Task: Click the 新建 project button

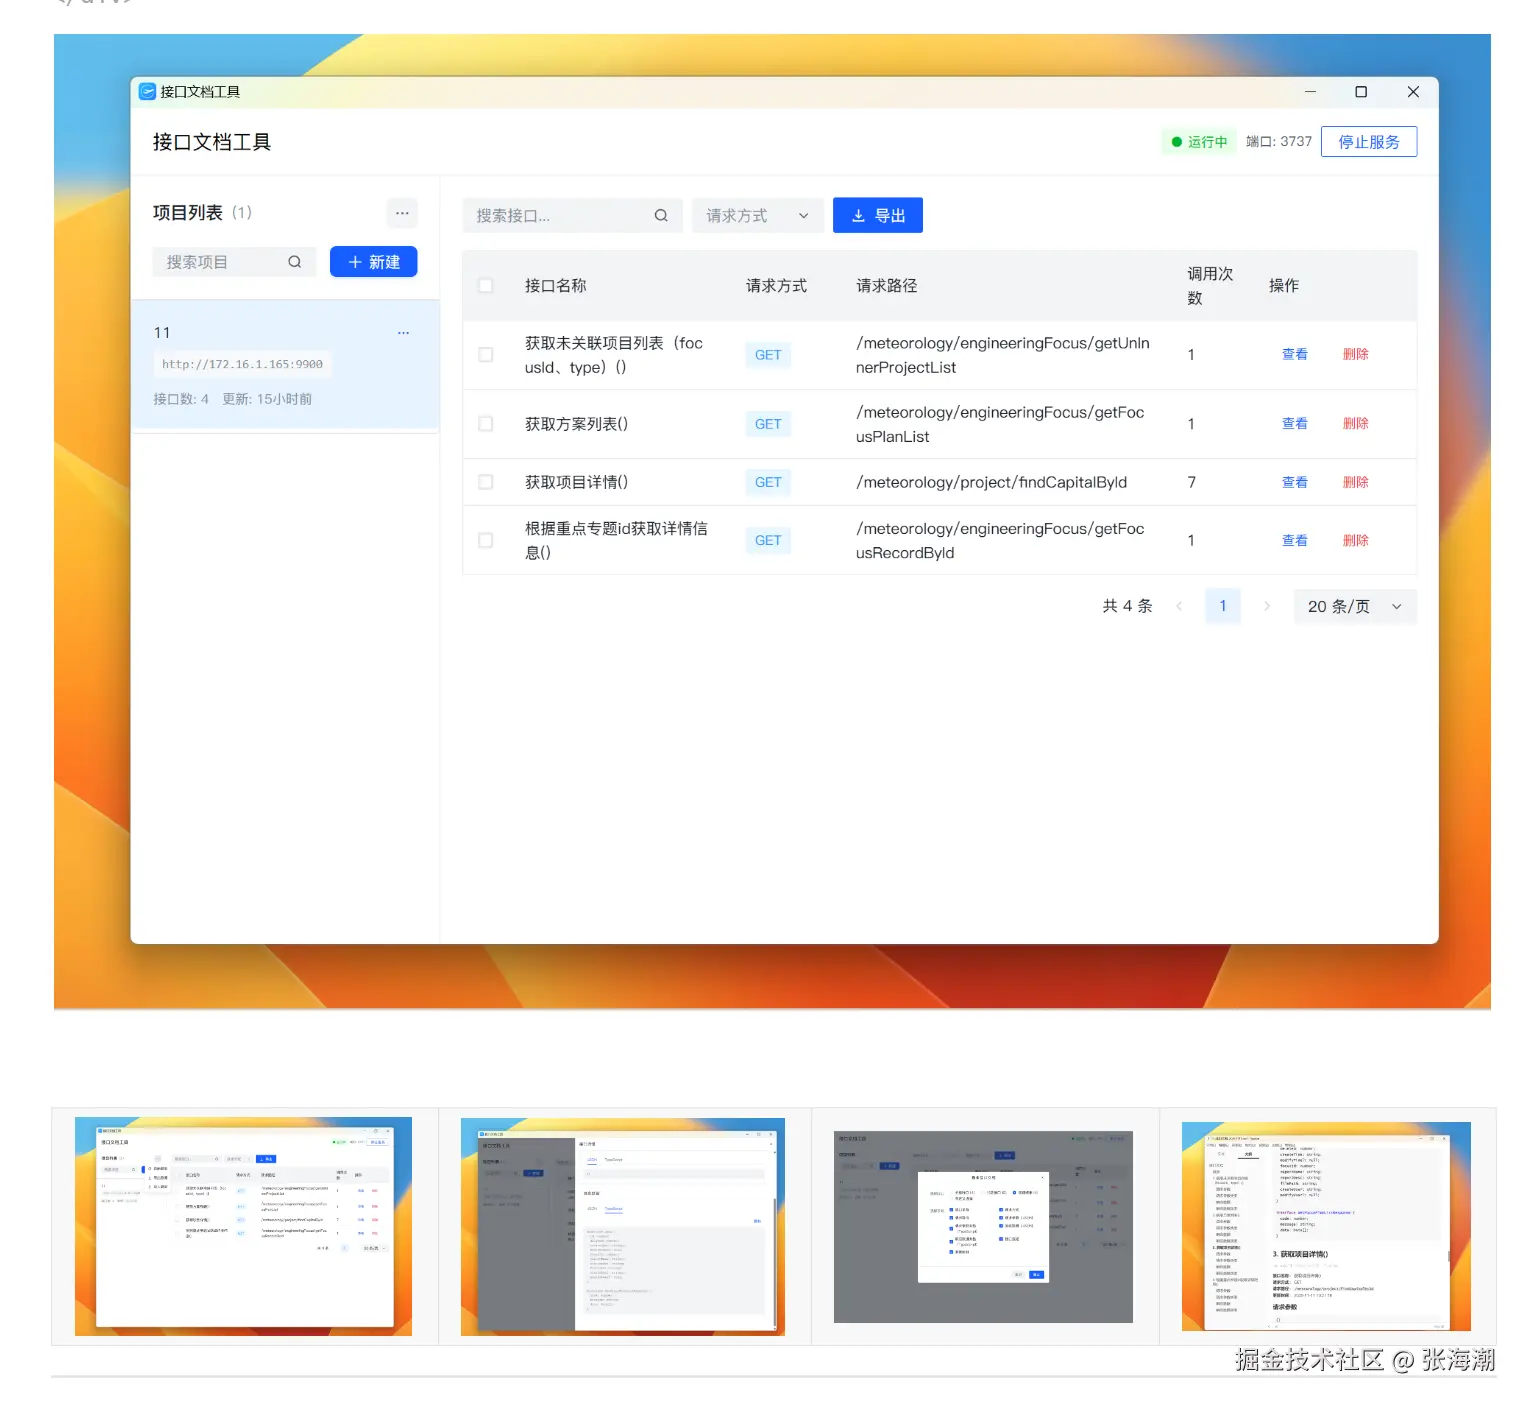Action: (x=374, y=262)
